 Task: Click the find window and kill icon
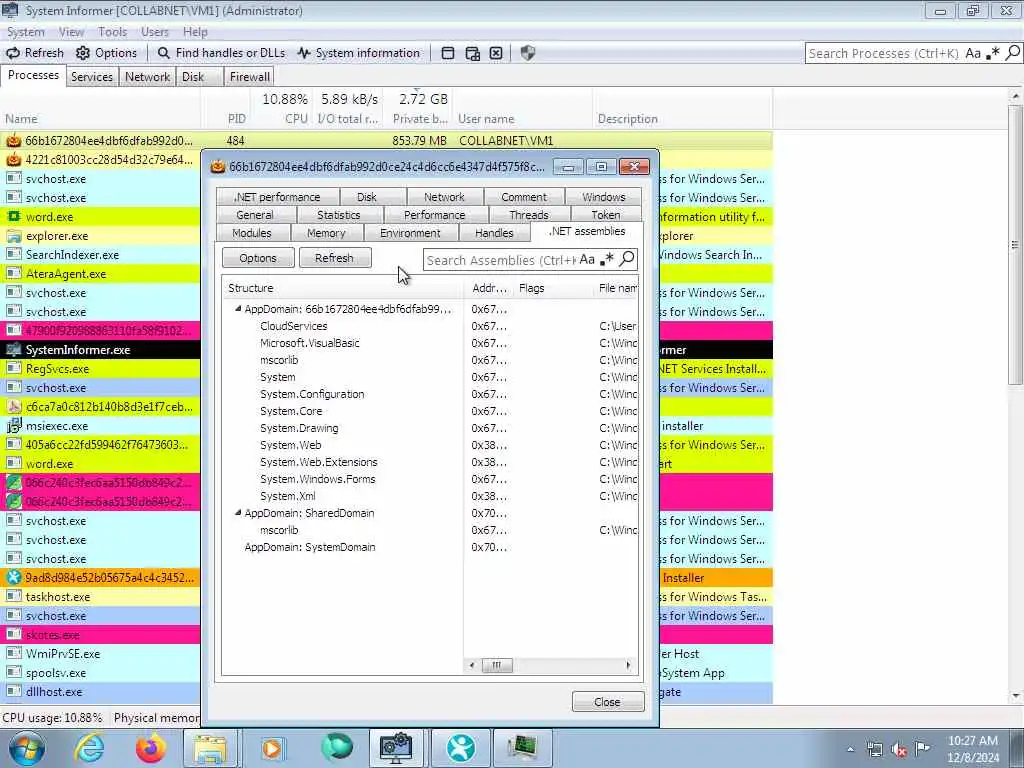(x=496, y=53)
